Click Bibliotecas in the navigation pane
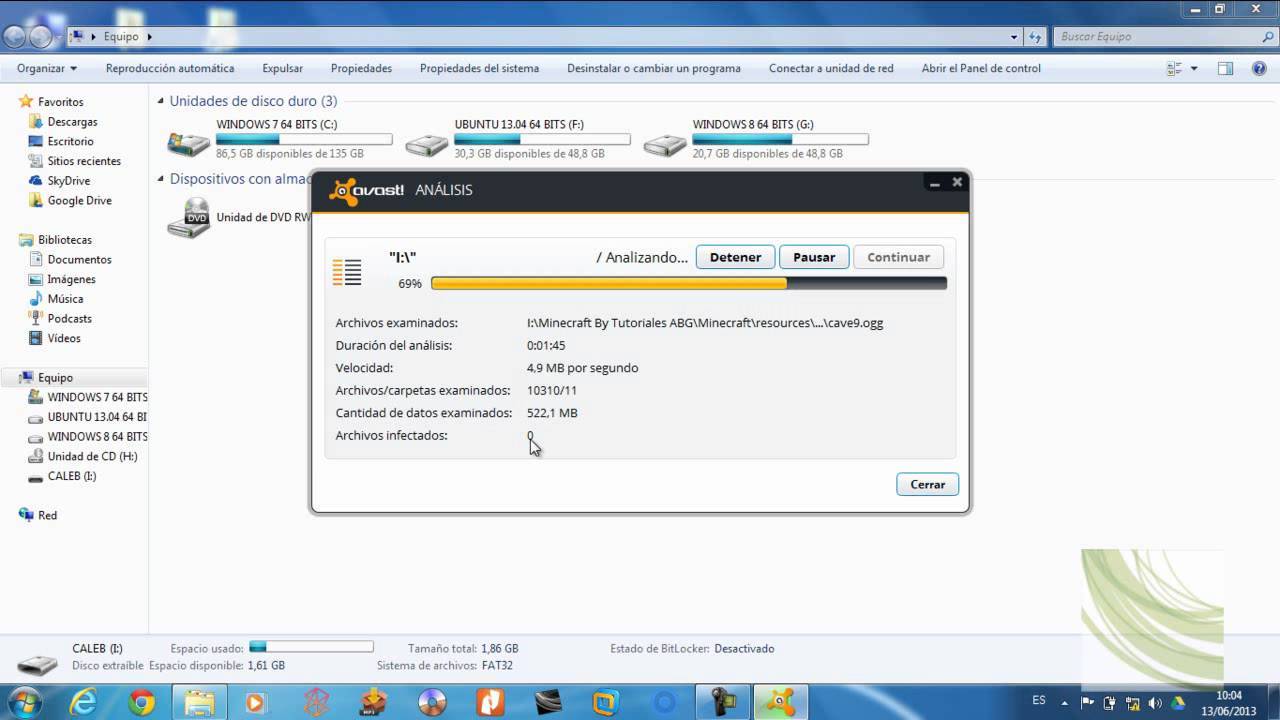The height and width of the screenshot is (720, 1280). pos(64,240)
